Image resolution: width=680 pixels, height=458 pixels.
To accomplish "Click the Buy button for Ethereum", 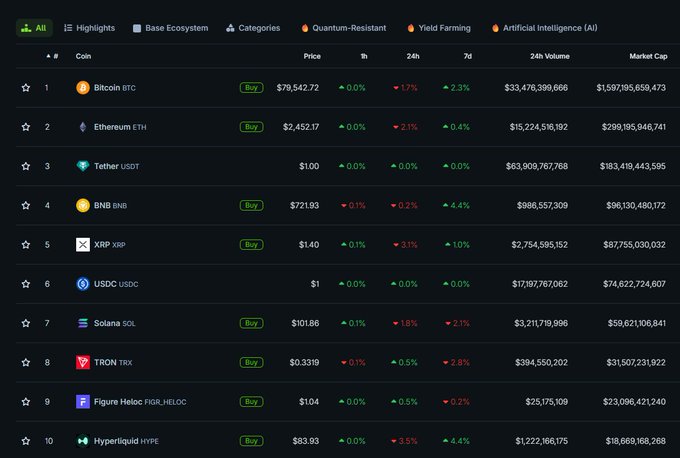I will (252, 127).
